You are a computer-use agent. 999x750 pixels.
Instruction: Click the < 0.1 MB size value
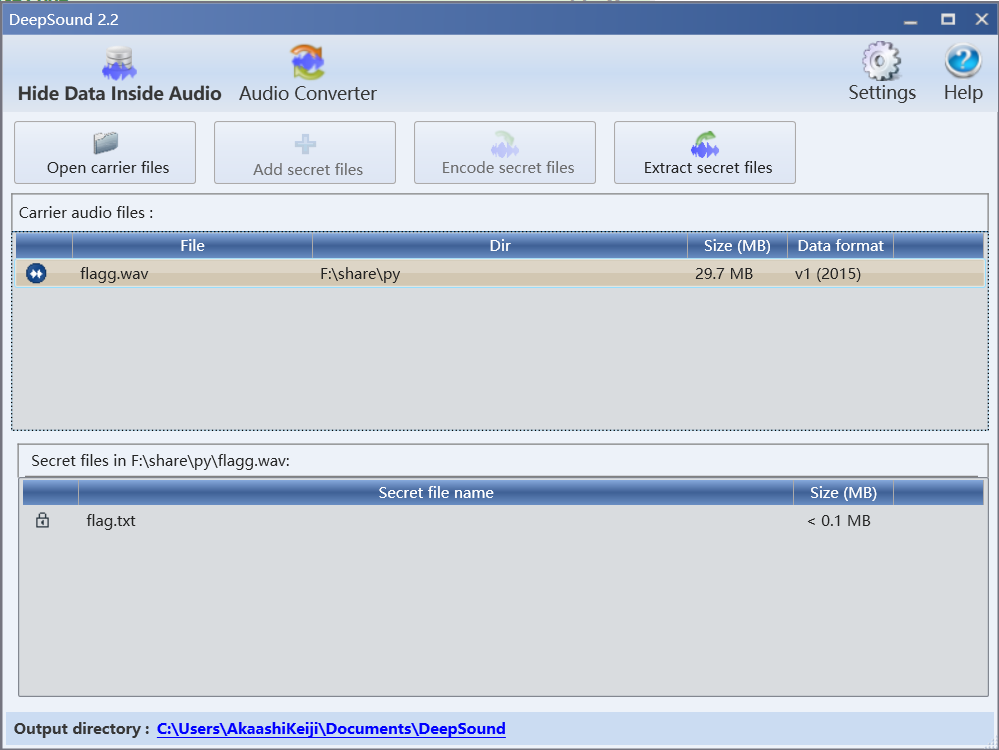838,521
